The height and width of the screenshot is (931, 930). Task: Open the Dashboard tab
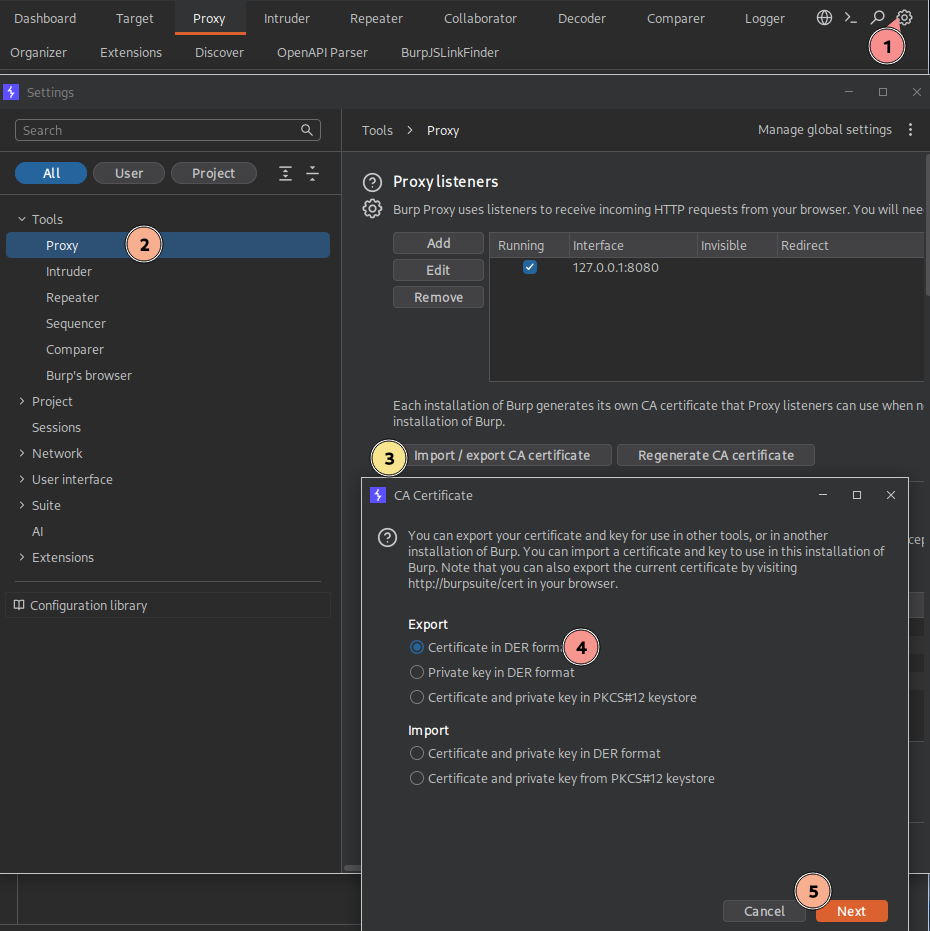(x=45, y=18)
